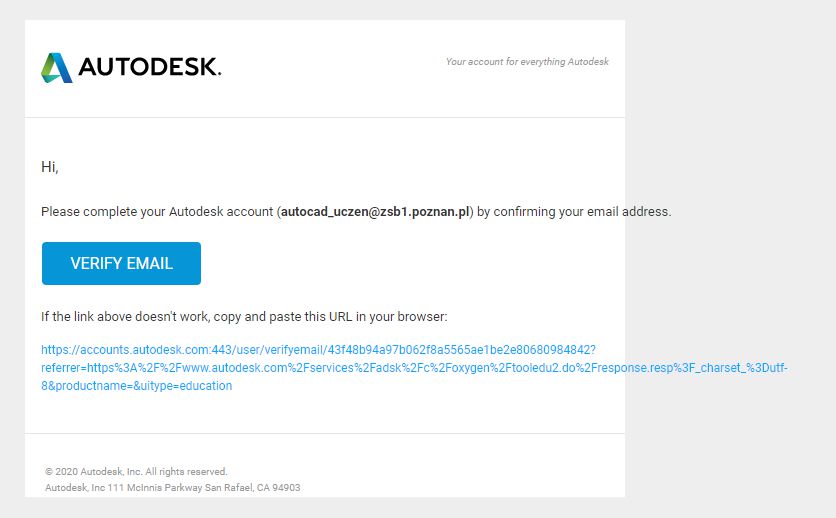Open the accounts.autodesk.com verification link
The image size is (836, 518).
[x=318, y=350]
